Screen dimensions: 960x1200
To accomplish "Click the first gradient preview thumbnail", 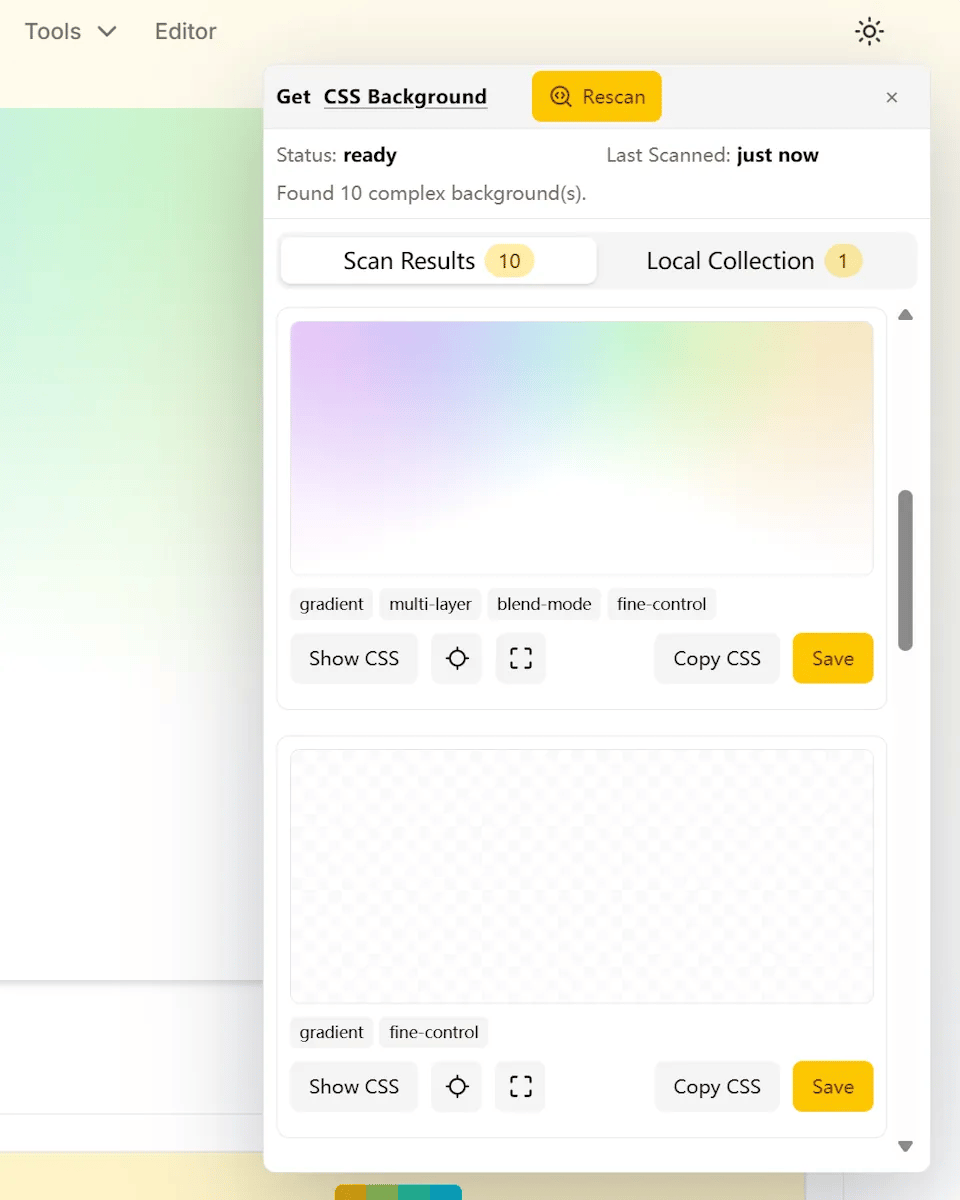I will pyautogui.click(x=581, y=446).
